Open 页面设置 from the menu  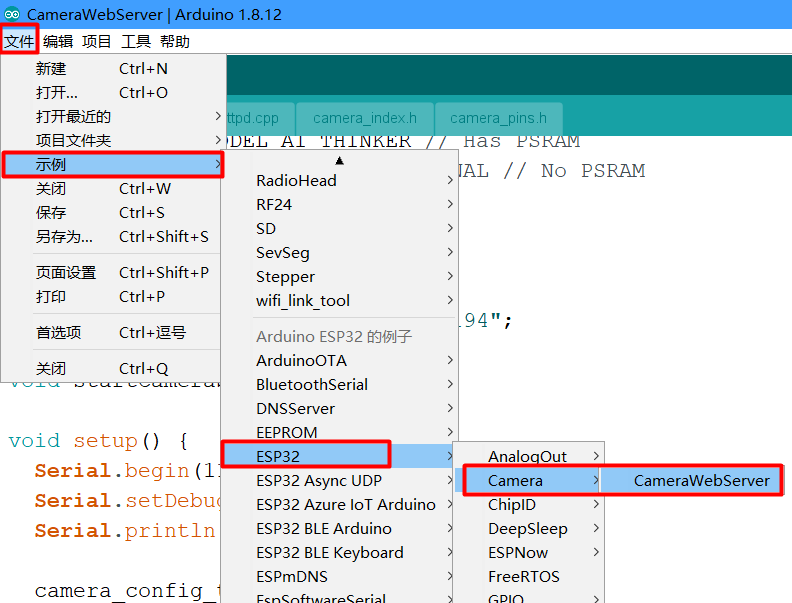pos(111,272)
